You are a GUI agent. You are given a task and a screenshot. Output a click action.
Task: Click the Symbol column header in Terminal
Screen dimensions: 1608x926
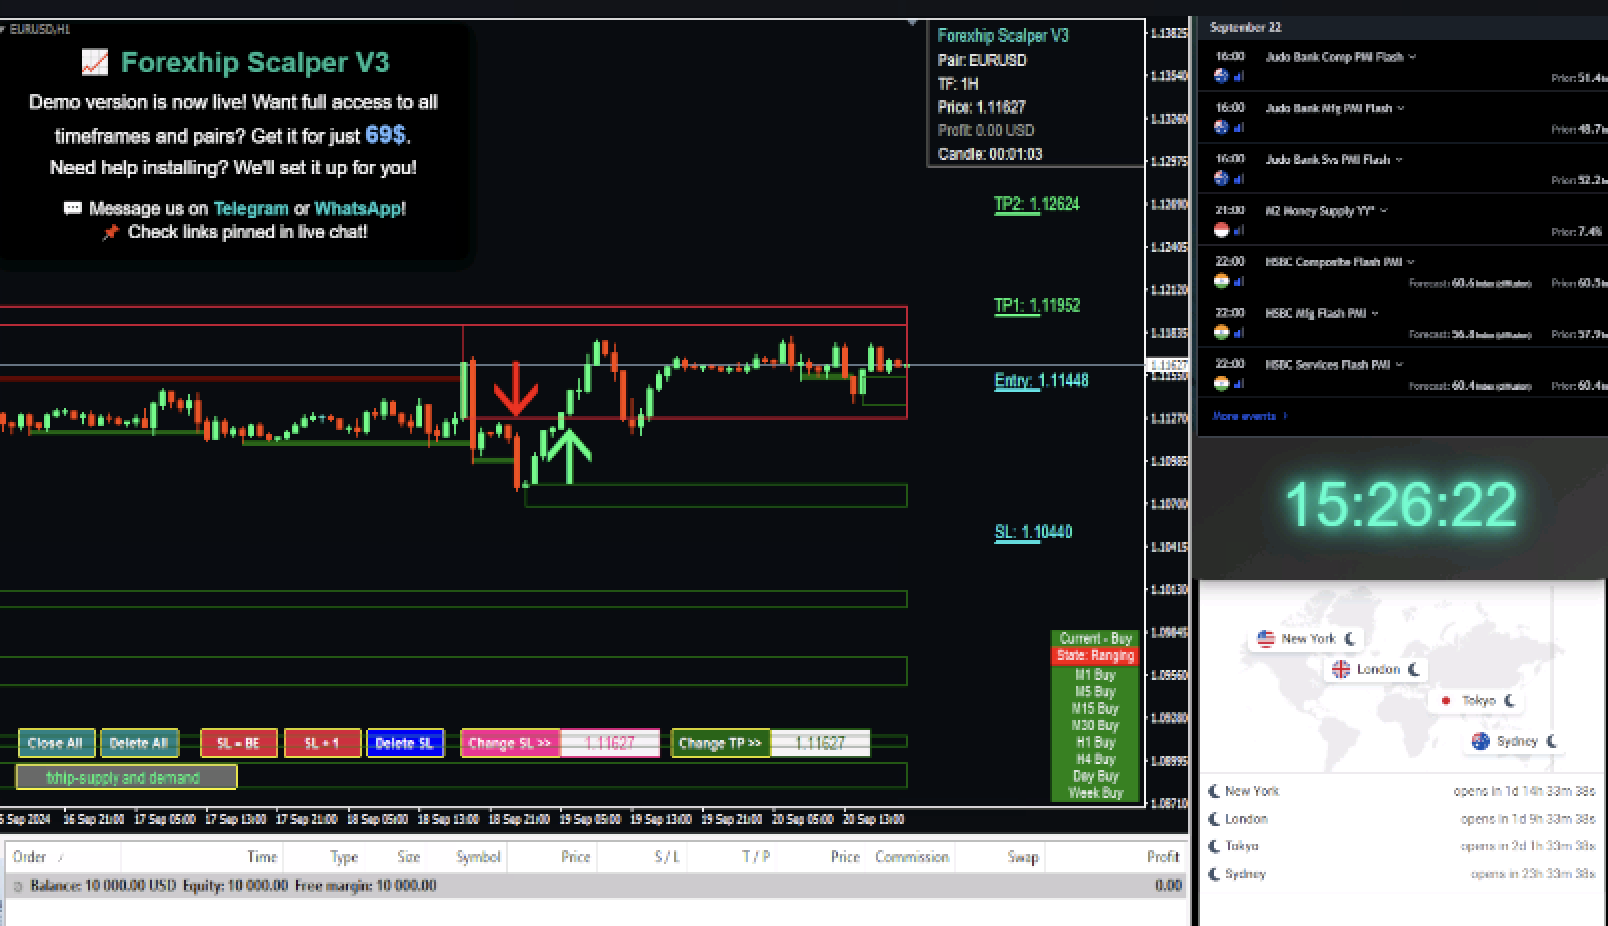point(478,857)
